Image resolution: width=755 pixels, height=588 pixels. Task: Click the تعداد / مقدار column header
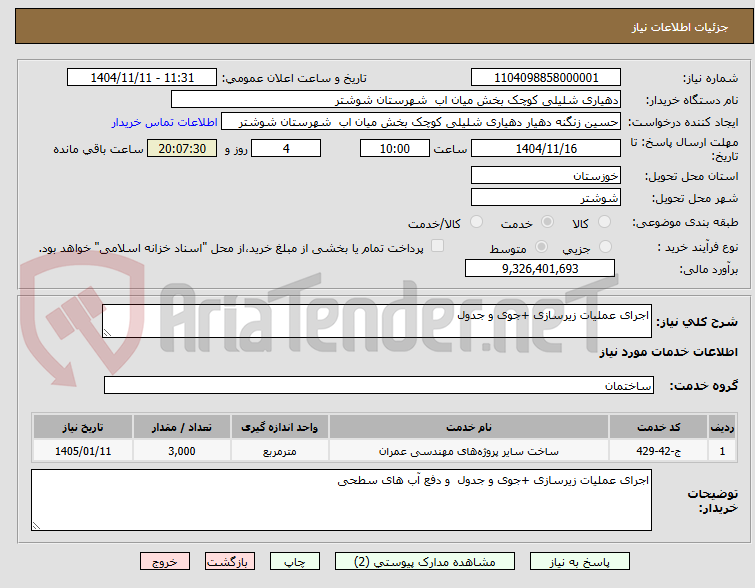182,428
